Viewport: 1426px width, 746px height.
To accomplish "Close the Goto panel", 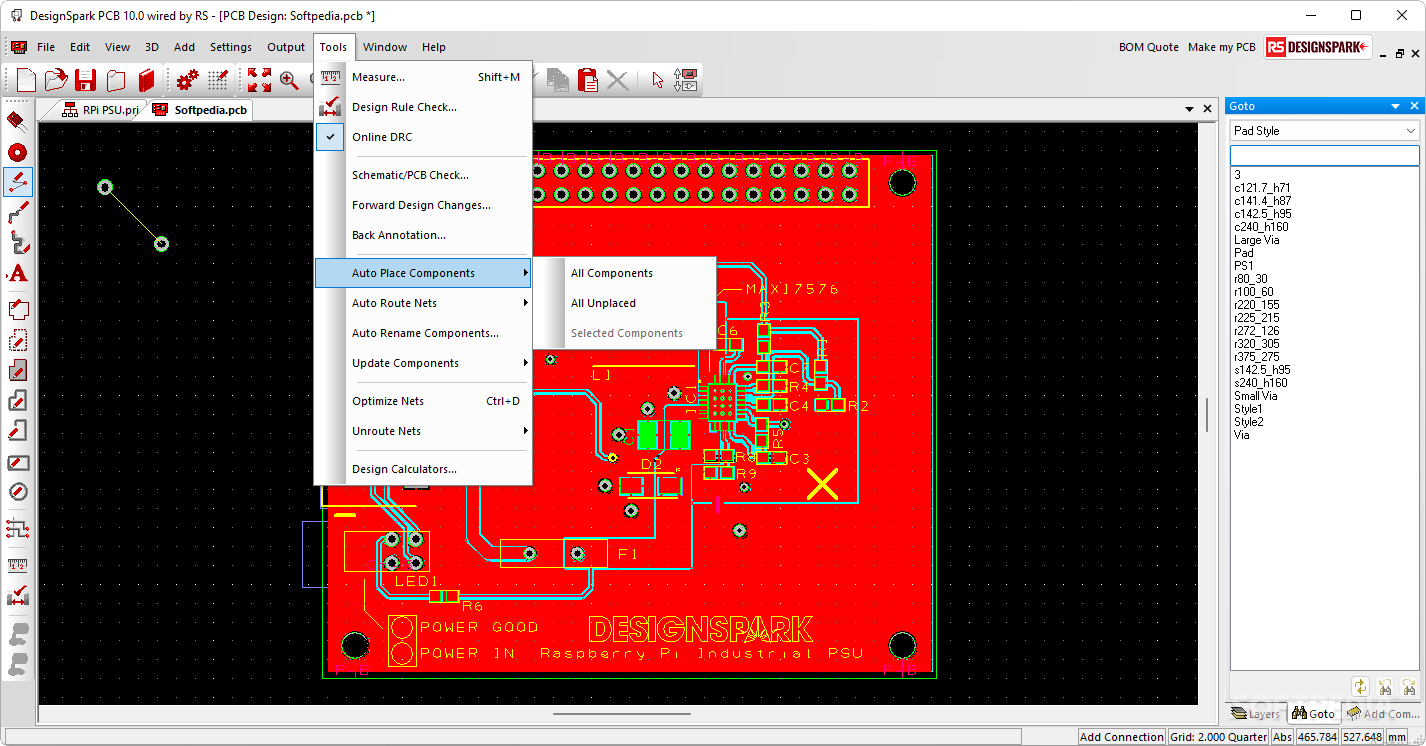I will (x=1415, y=106).
